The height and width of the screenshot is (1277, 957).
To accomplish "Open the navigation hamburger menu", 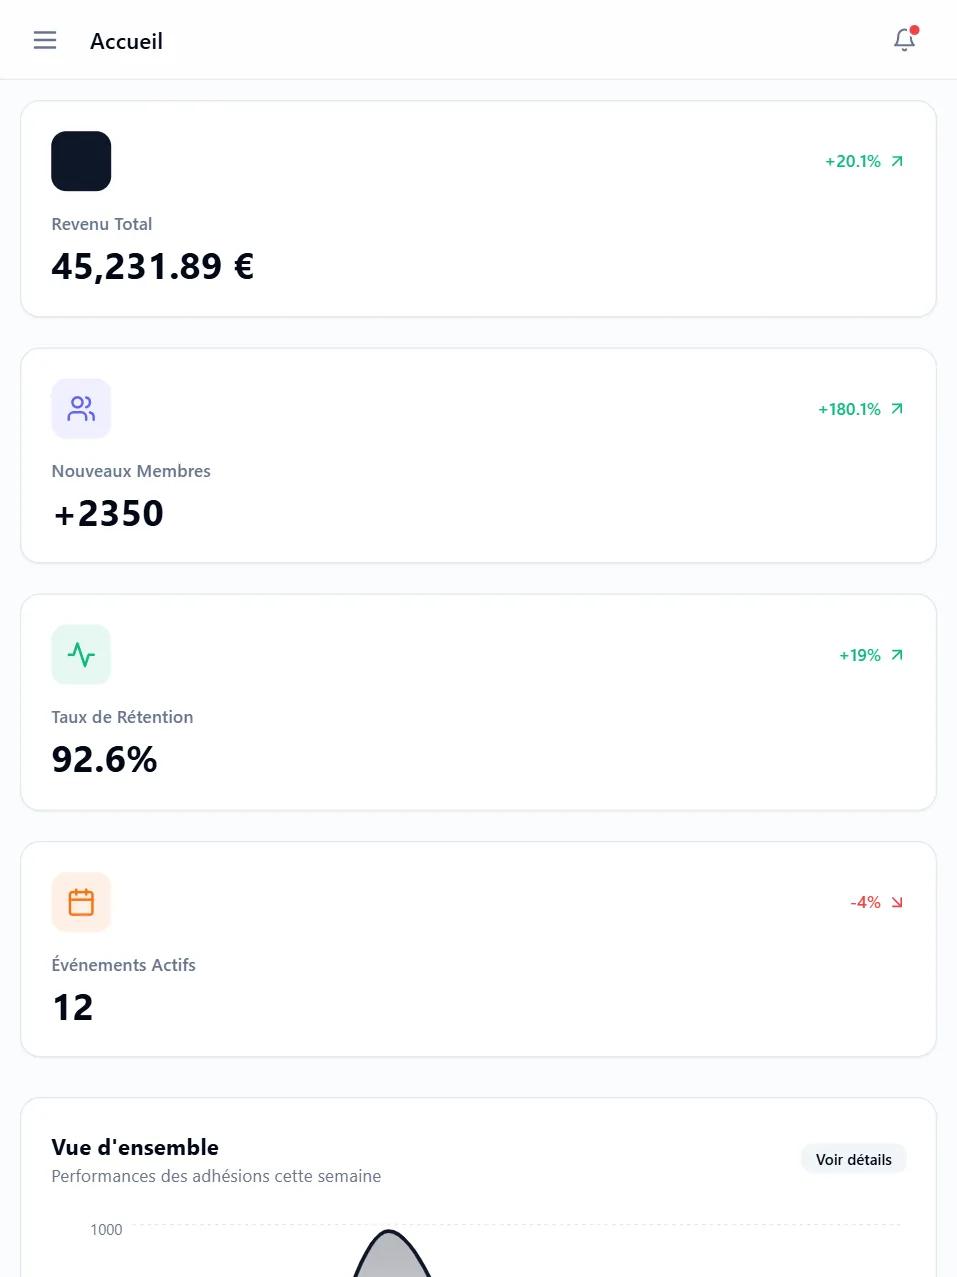I will click(x=44, y=40).
